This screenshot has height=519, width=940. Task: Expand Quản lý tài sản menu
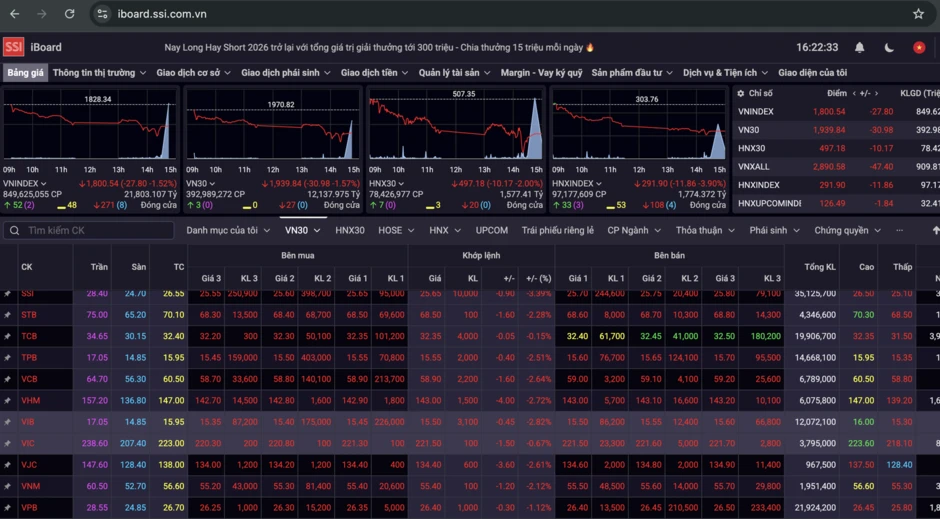pos(454,73)
